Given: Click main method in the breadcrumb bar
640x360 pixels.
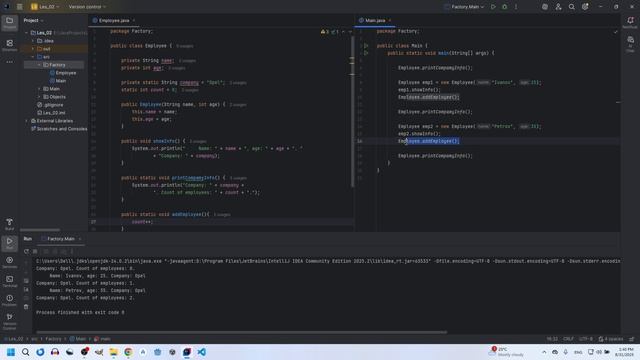Looking at the screenshot, I should (x=102, y=339).
